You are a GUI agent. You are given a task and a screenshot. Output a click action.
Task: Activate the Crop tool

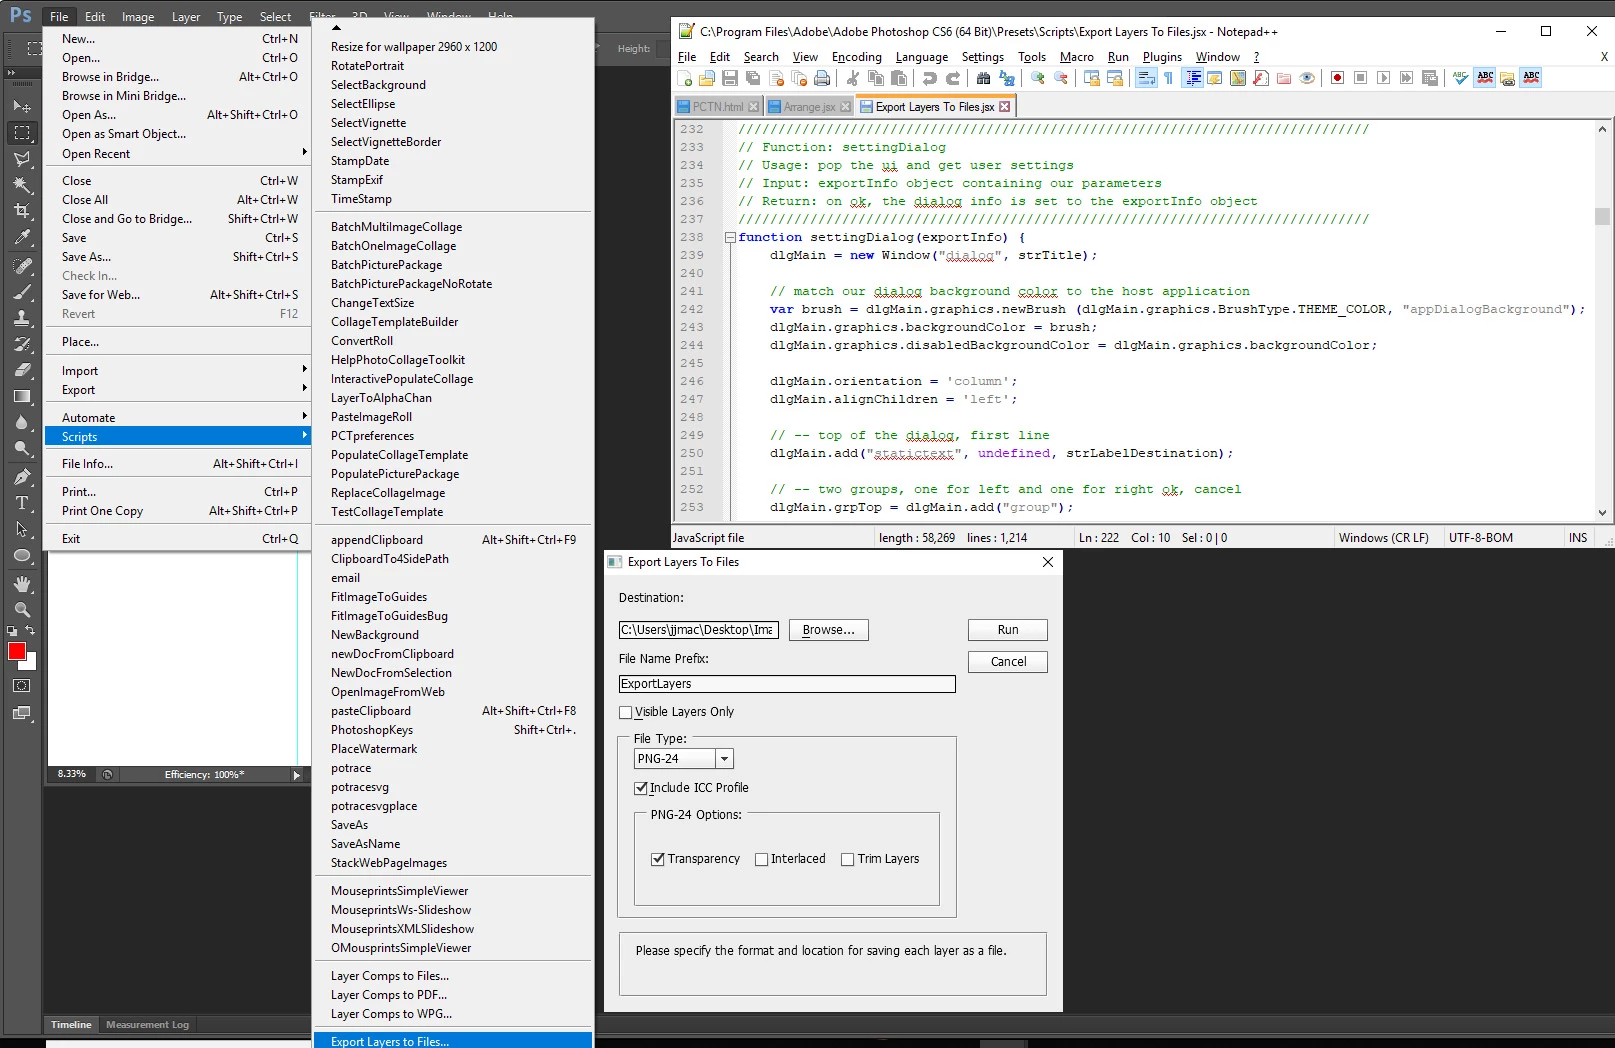tap(22, 211)
